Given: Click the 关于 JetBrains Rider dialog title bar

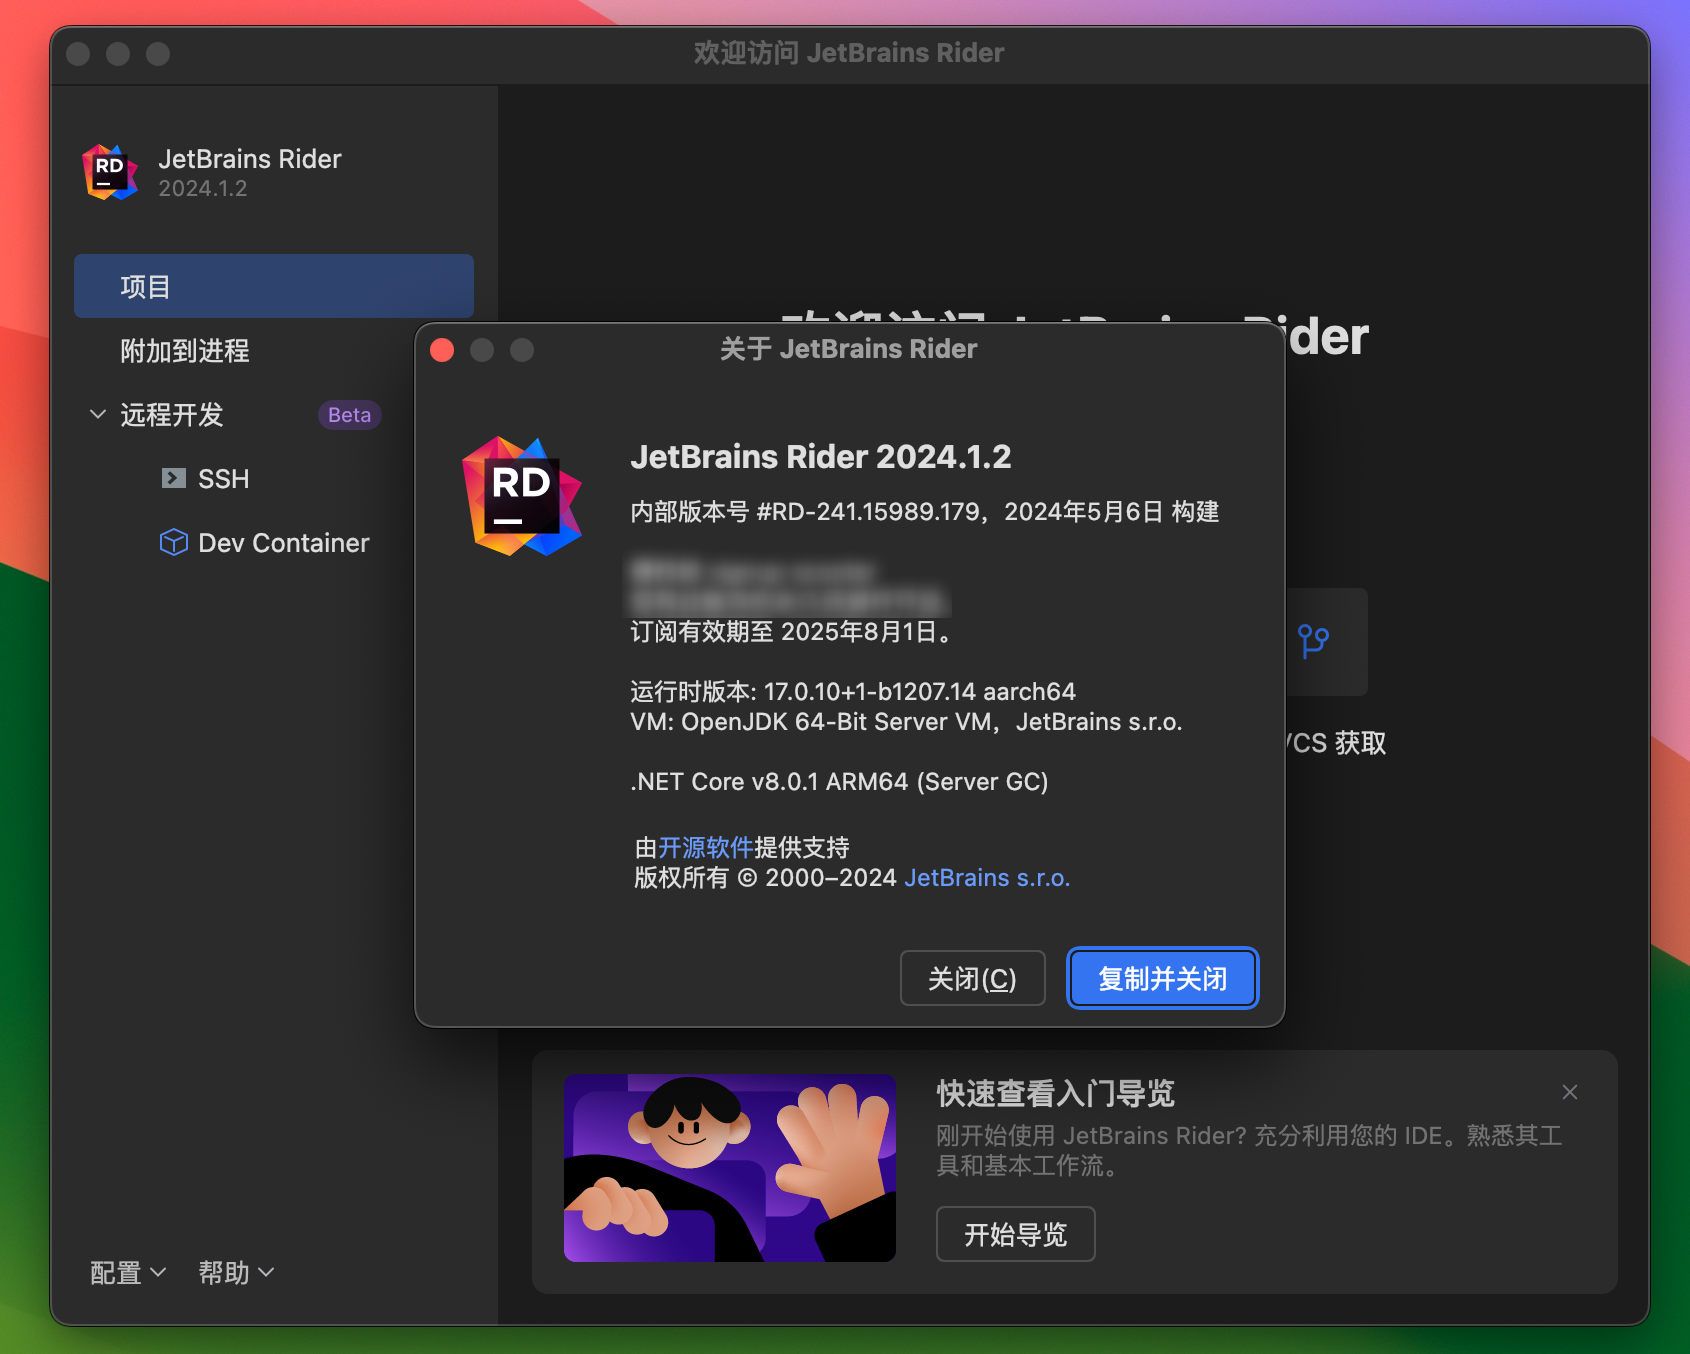Looking at the screenshot, I should (849, 349).
